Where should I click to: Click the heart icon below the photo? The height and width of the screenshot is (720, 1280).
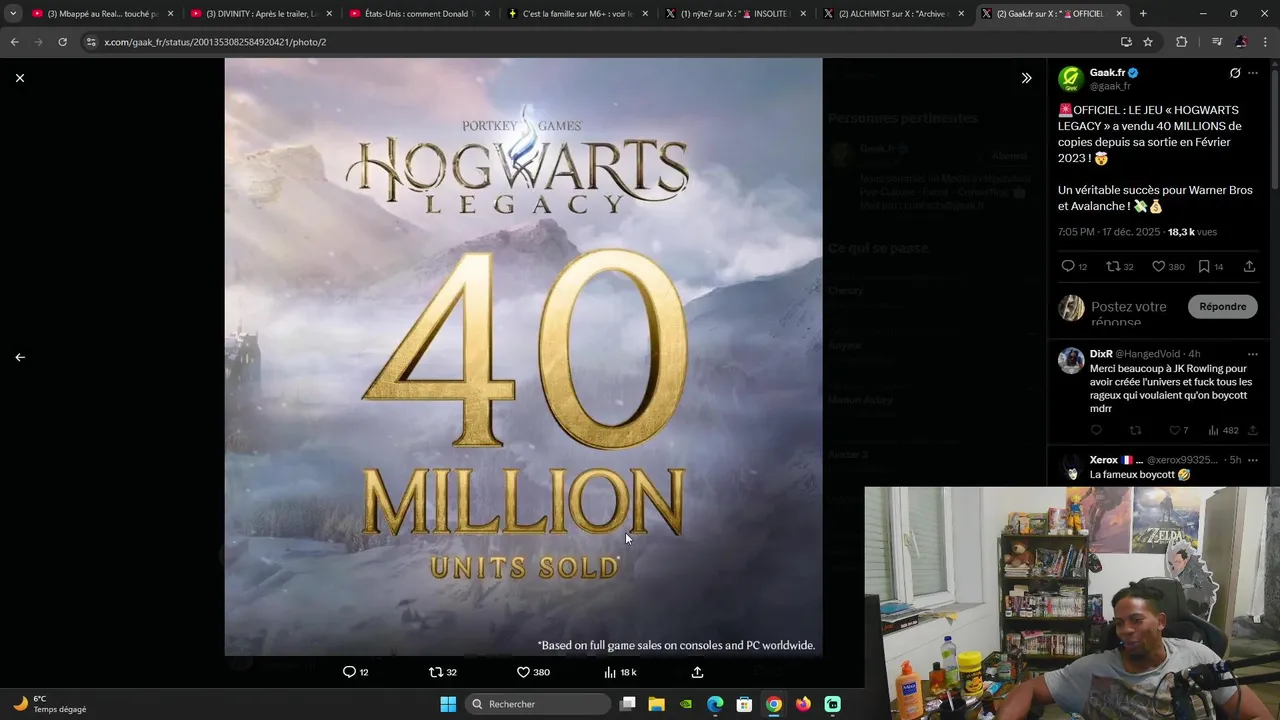click(x=523, y=672)
